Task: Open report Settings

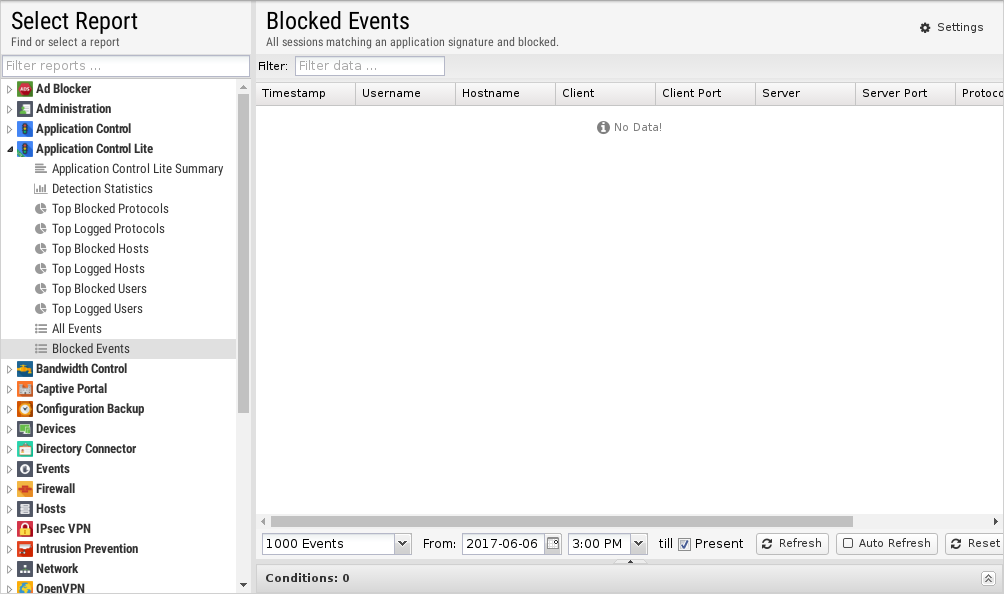Action: point(951,27)
